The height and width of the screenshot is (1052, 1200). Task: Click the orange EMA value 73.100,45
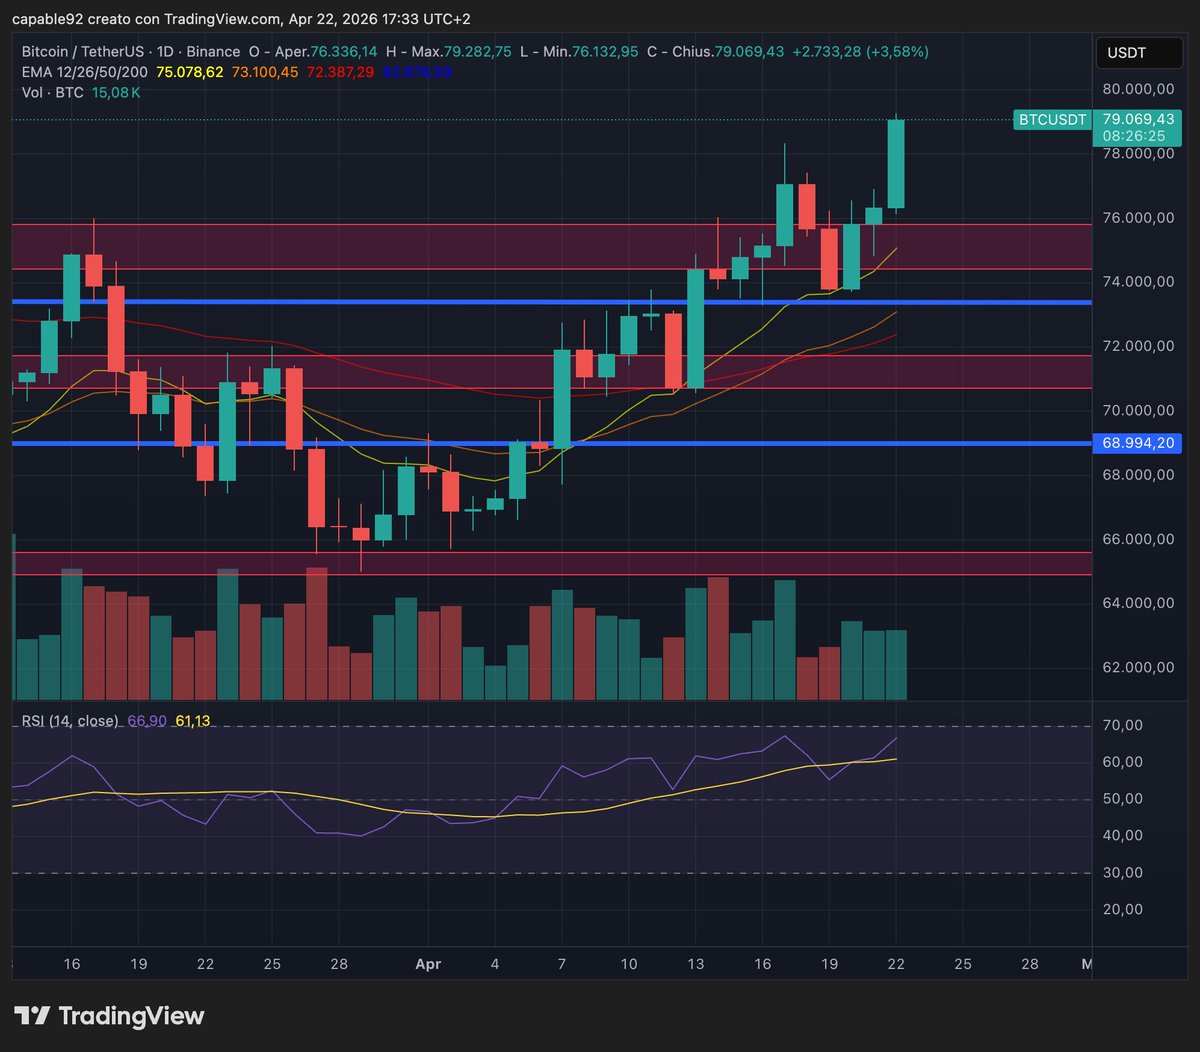pos(264,72)
